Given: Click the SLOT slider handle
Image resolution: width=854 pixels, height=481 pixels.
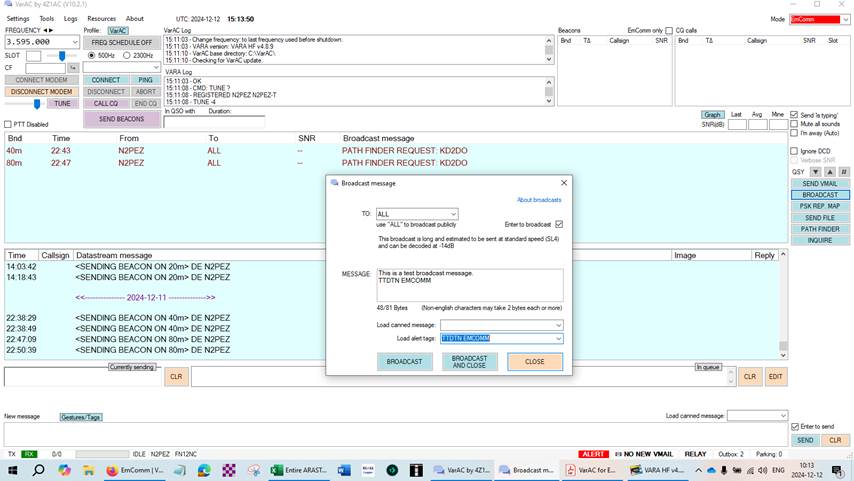Looking at the screenshot, I should [x=62, y=56].
